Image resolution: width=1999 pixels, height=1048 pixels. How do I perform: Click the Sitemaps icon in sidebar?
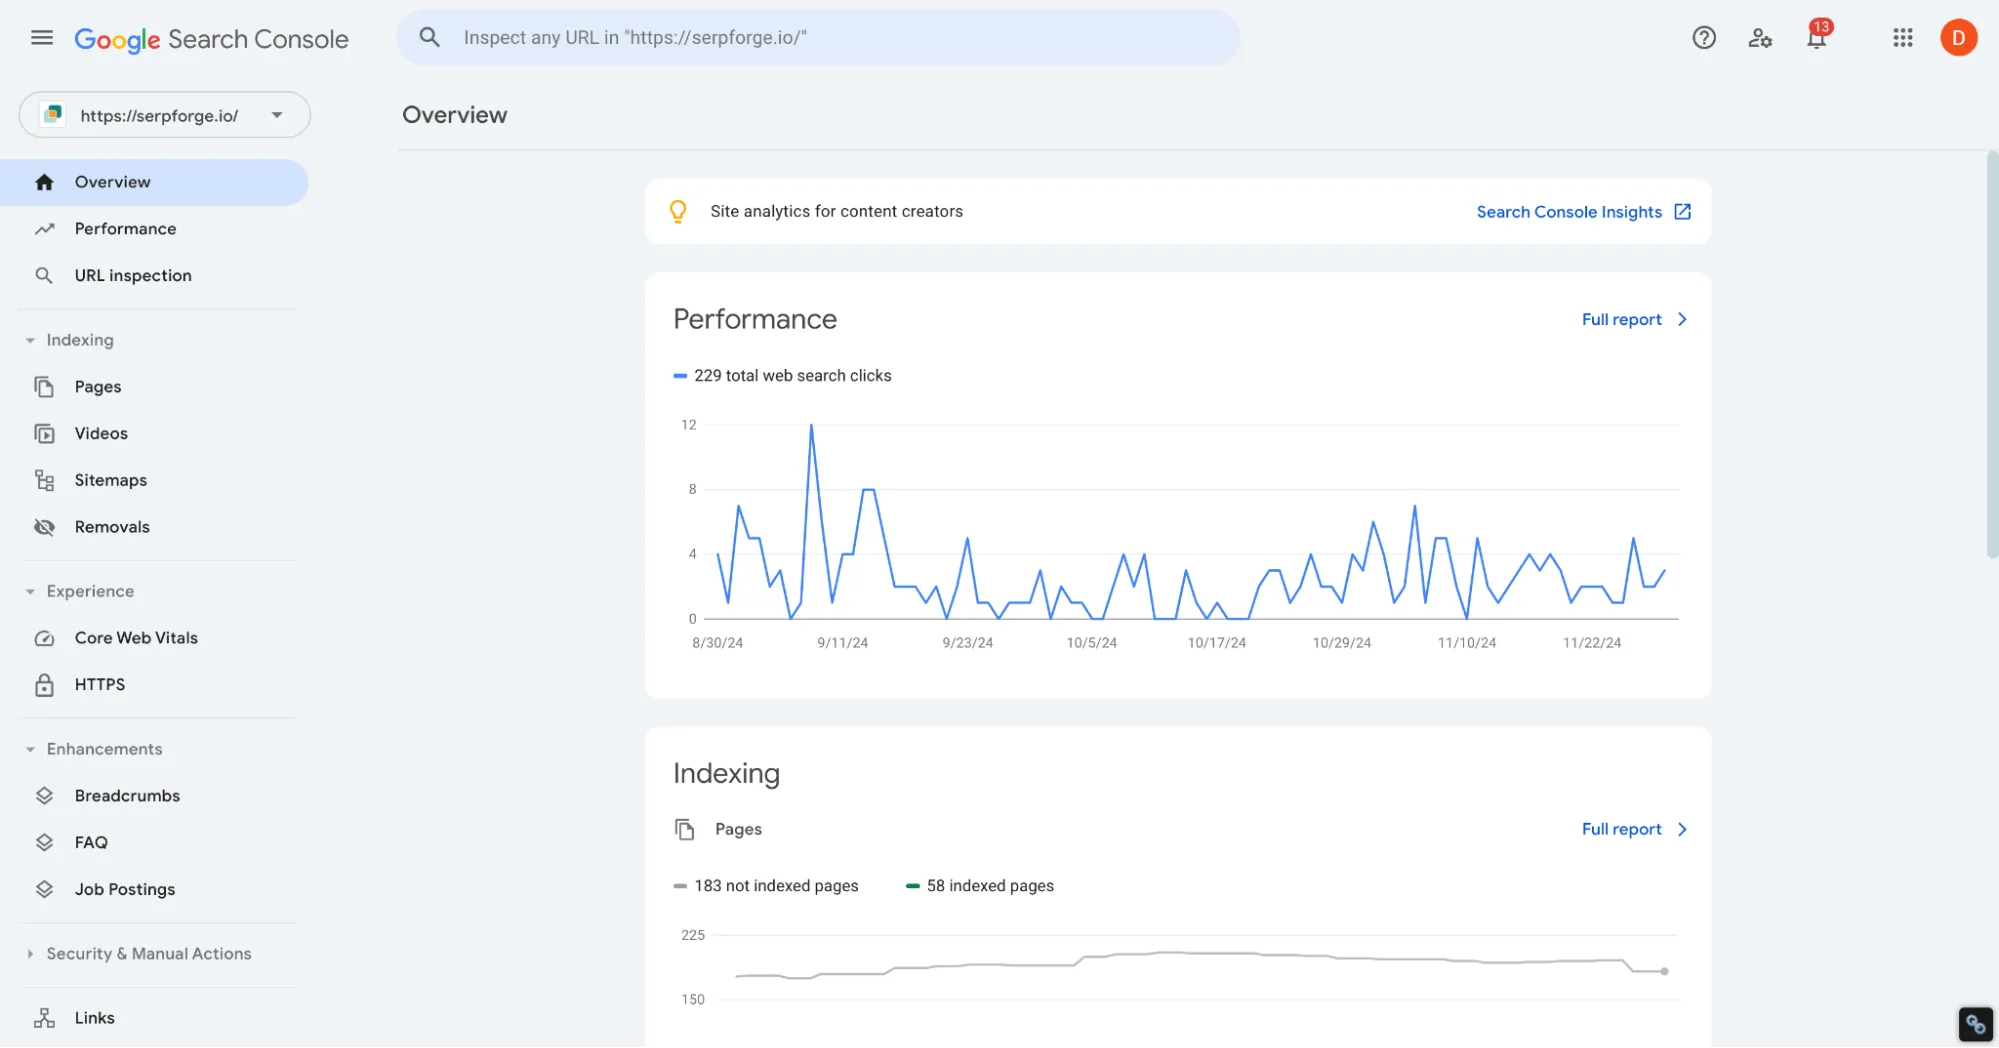coord(44,480)
